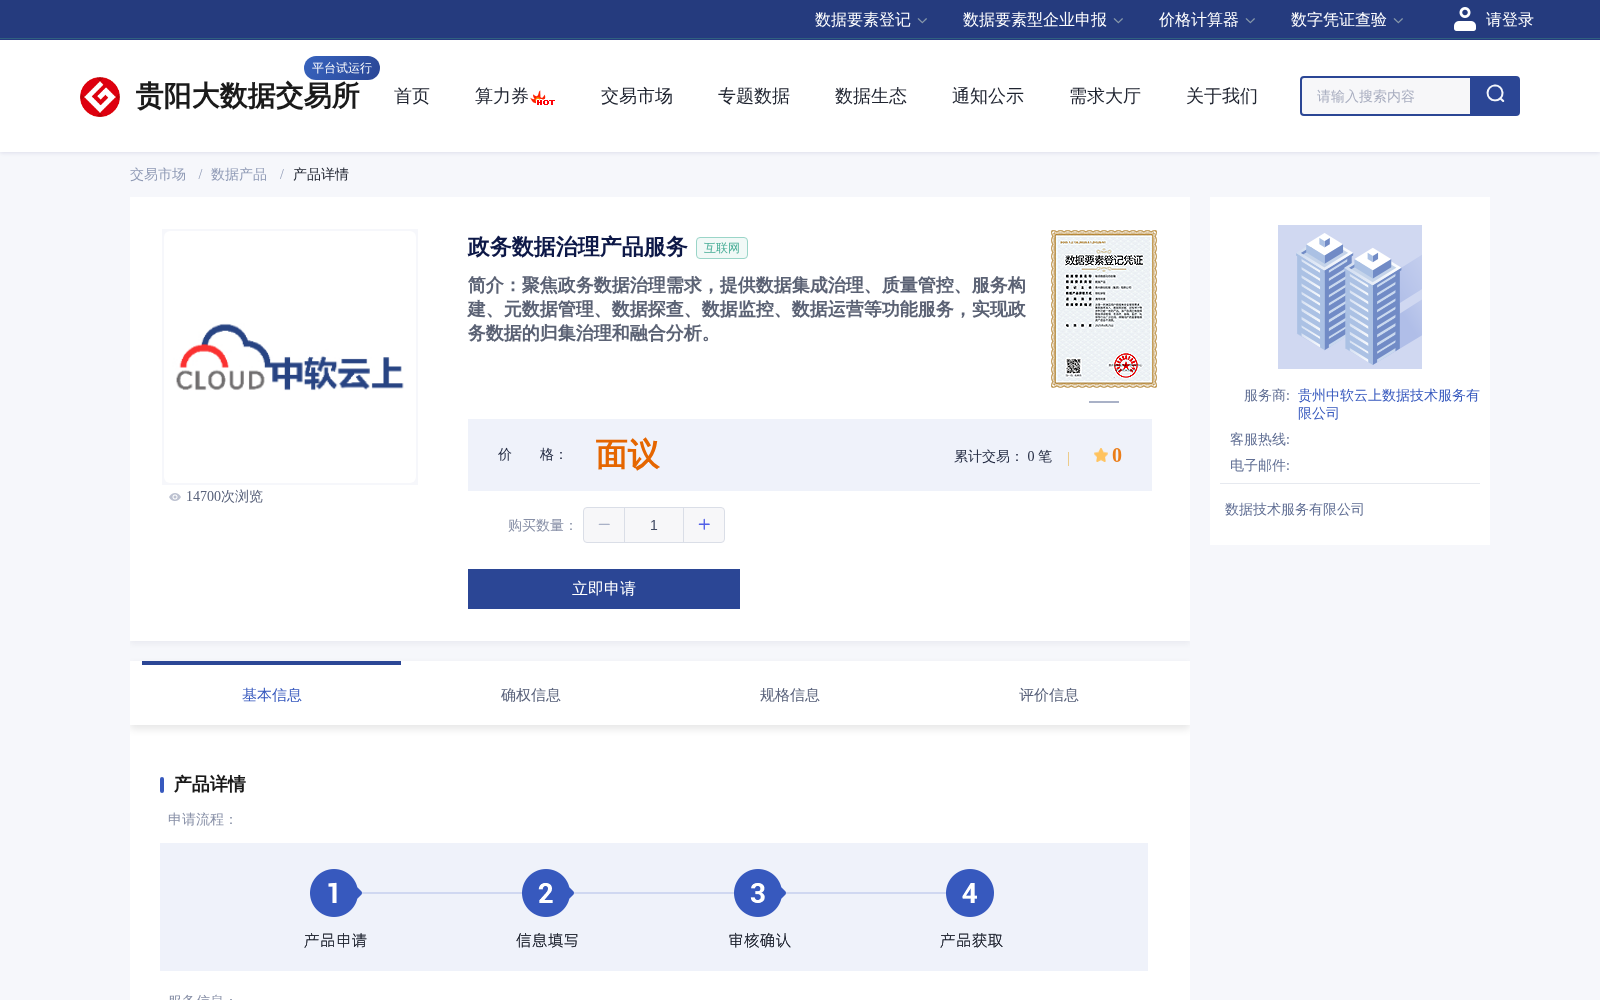Image resolution: width=1600 pixels, height=1000 pixels.
Task: Click the supplier building illustration
Action: pos(1350,297)
